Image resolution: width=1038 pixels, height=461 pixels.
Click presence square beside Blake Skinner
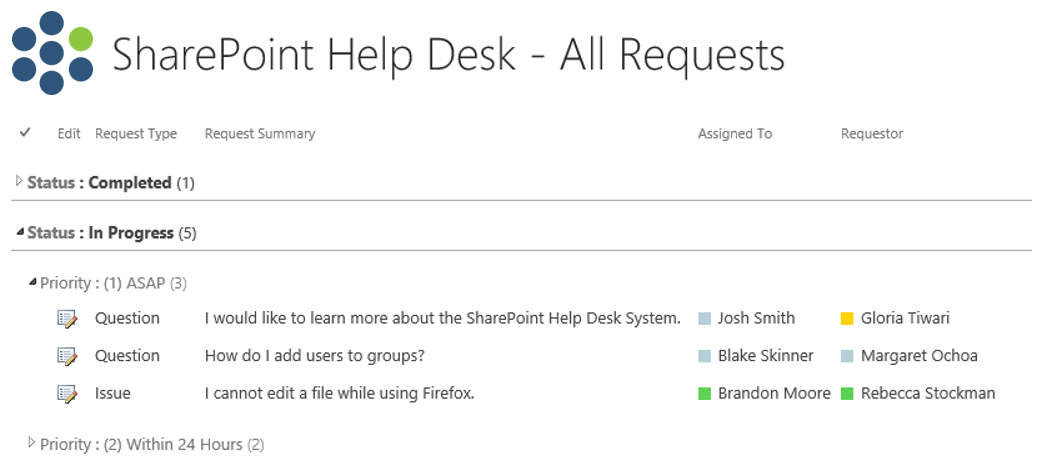(x=704, y=356)
